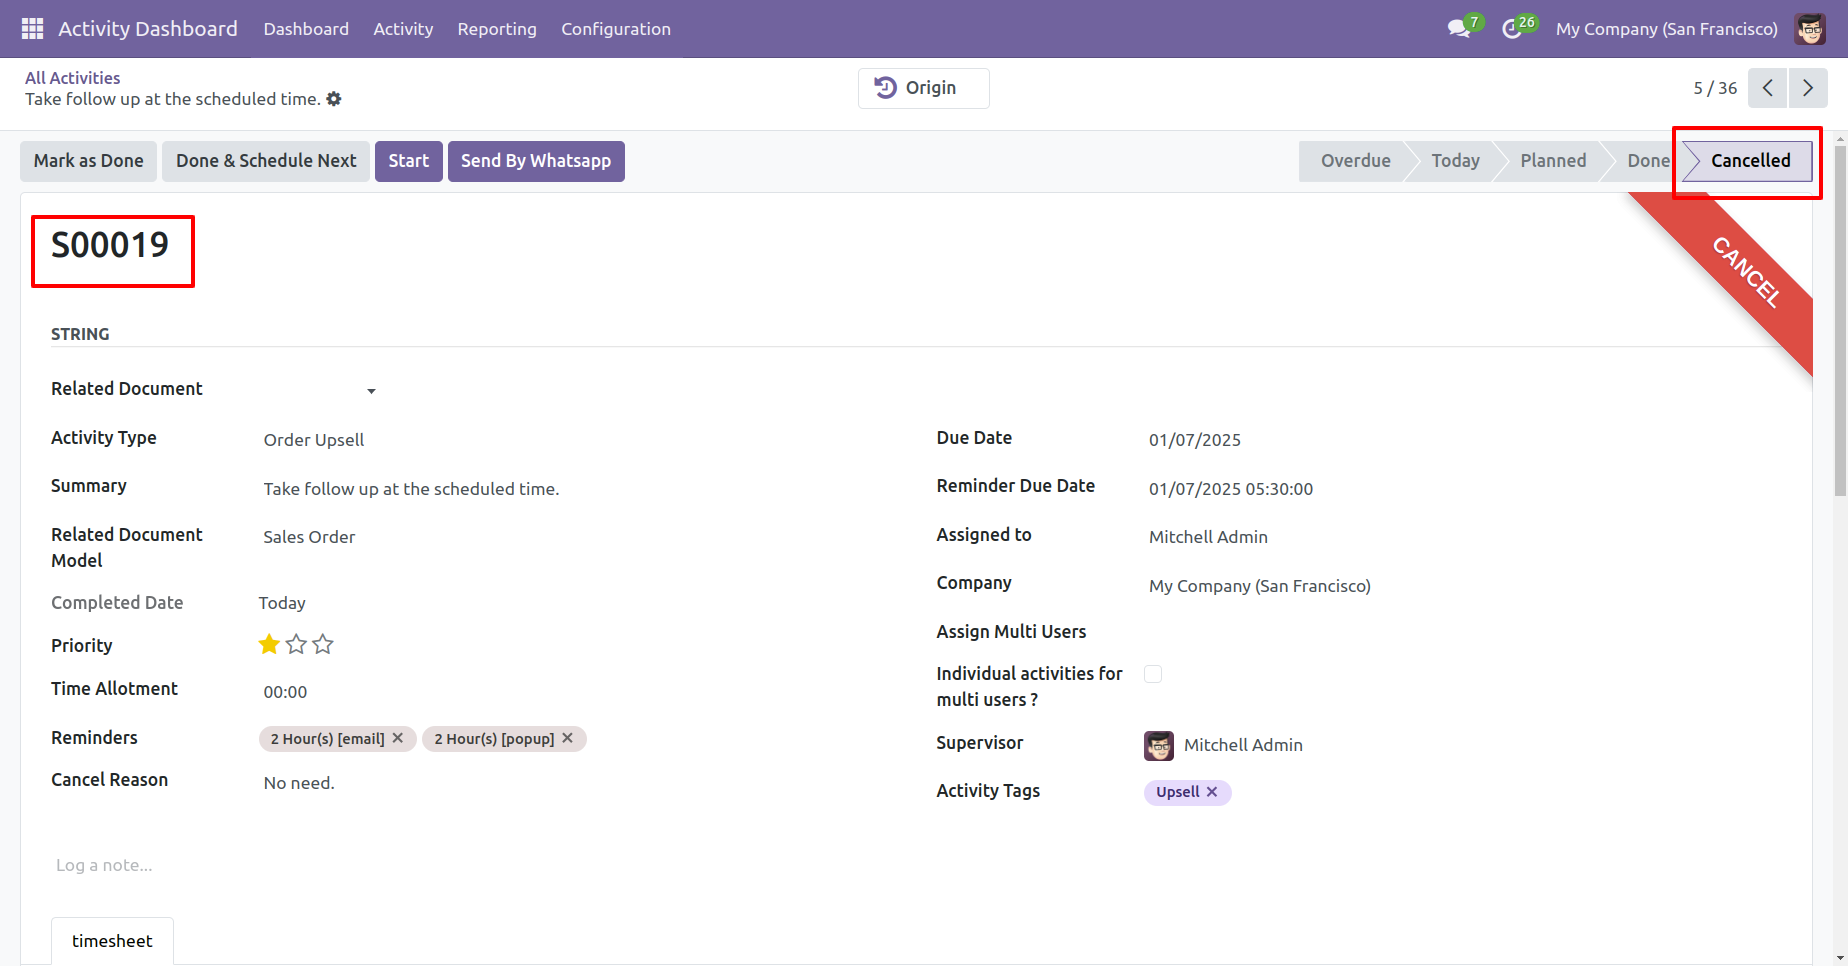Open the Activity menu
The image size is (1848, 966).
point(403,29)
